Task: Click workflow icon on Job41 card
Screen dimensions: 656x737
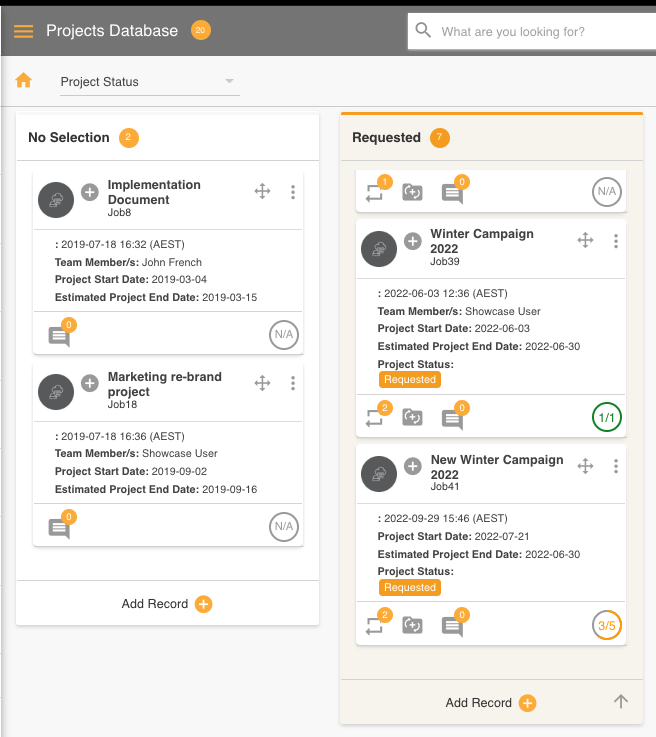Action: (x=375, y=626)
